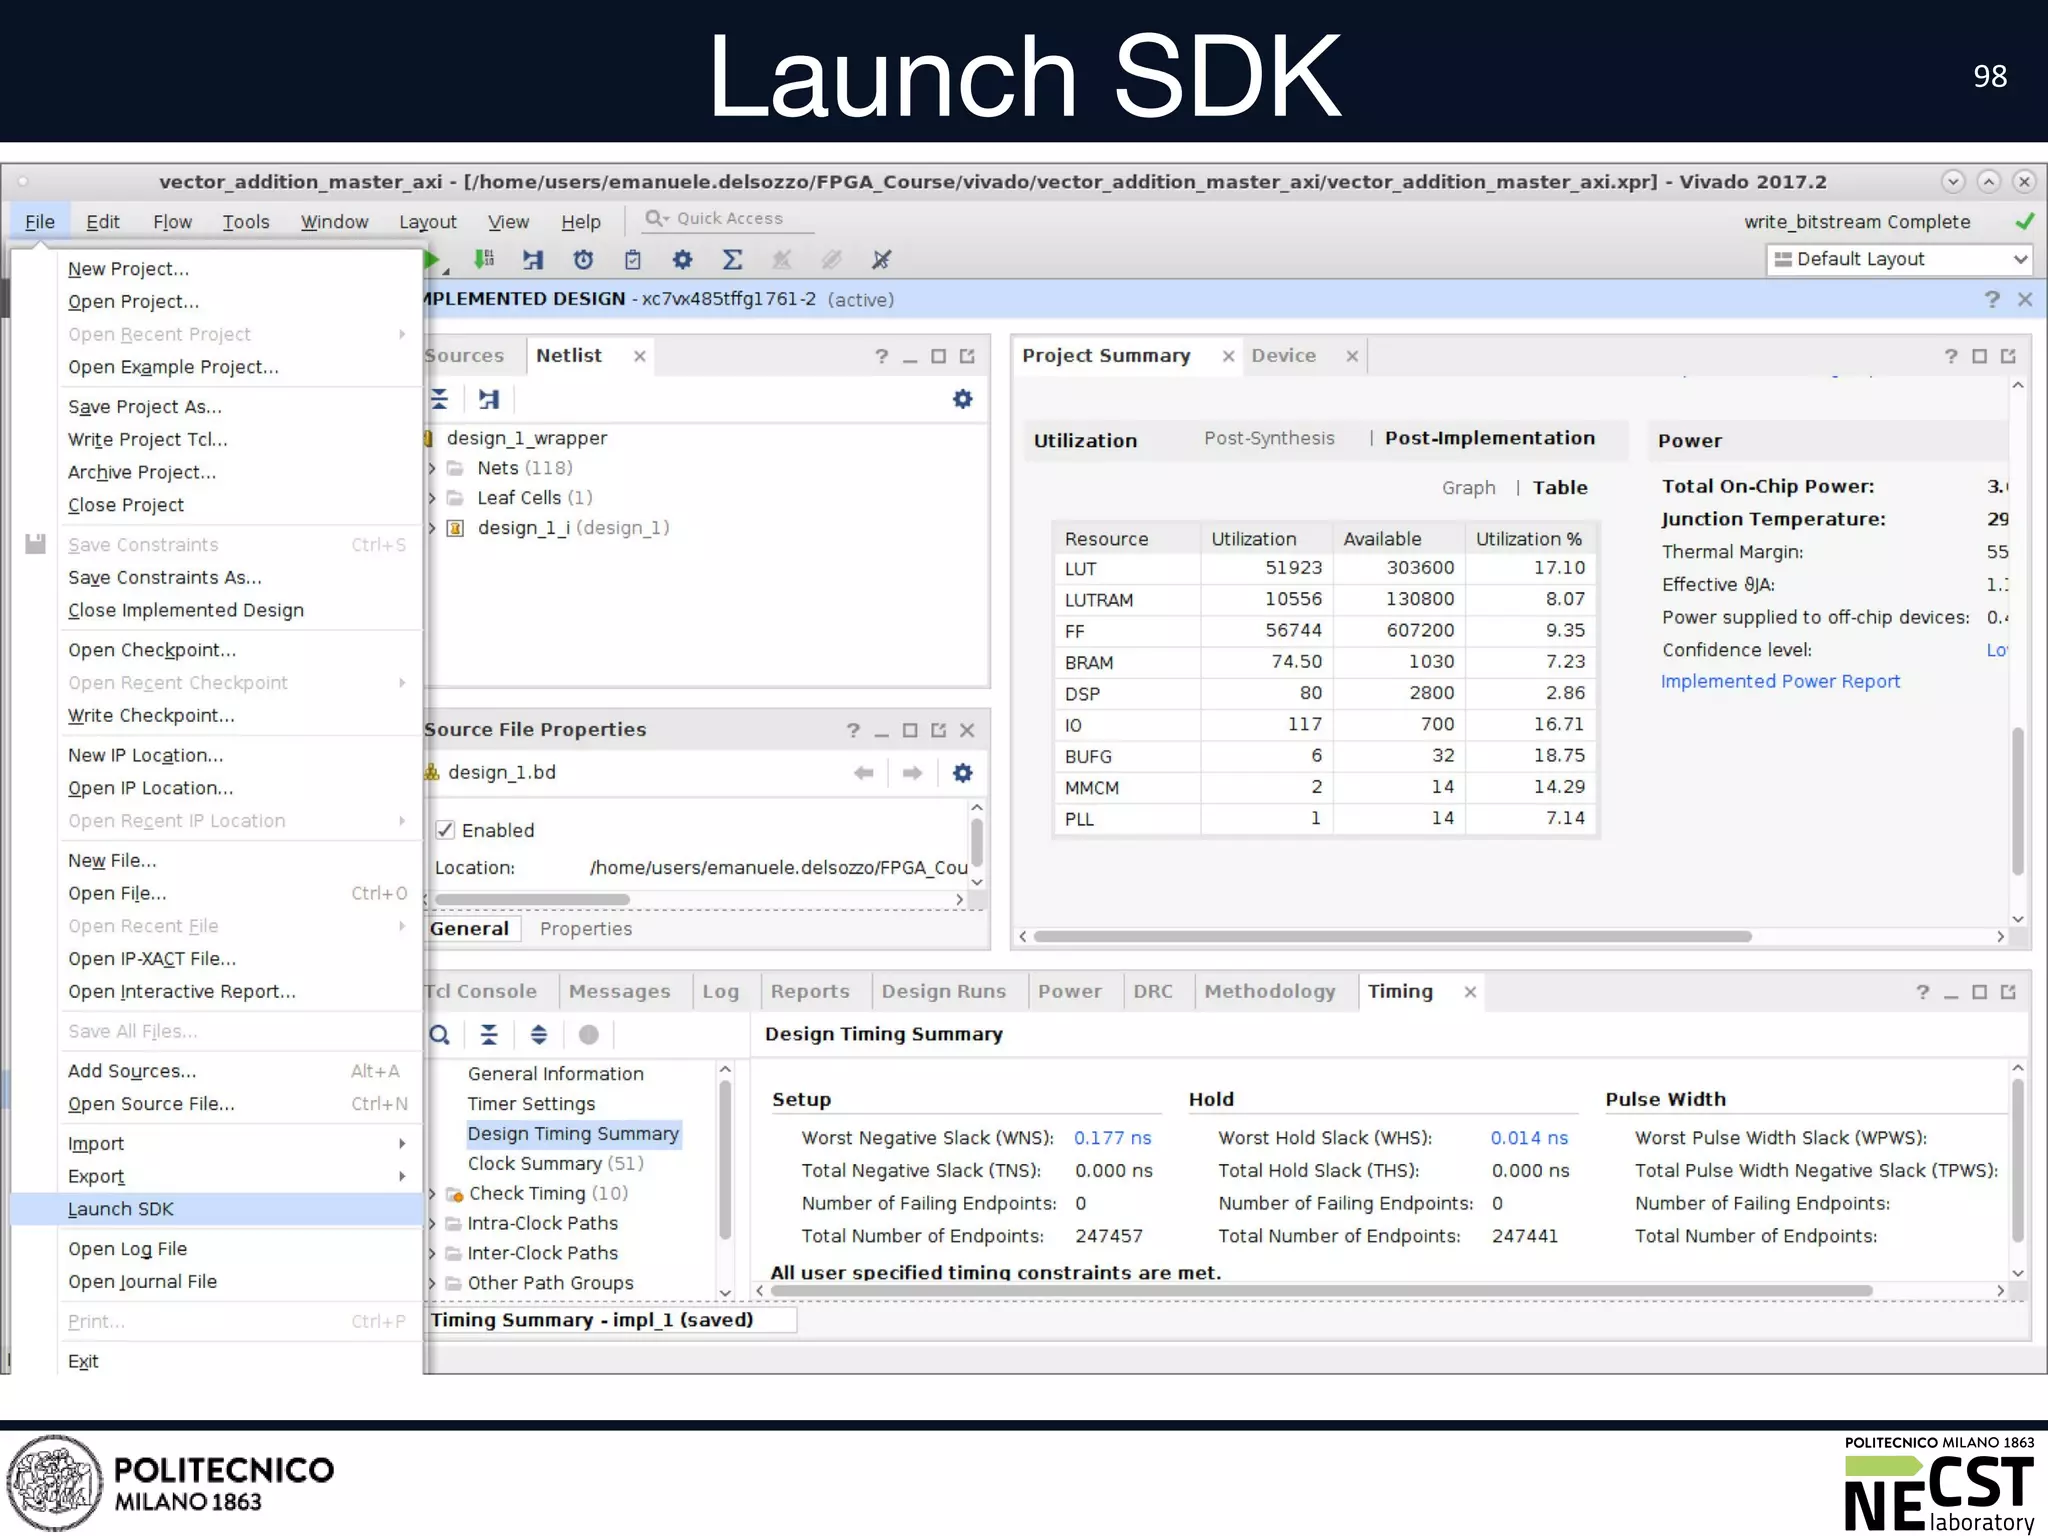
Task: Float the Project Summary panel
Action: click(x=2008, y=356)
